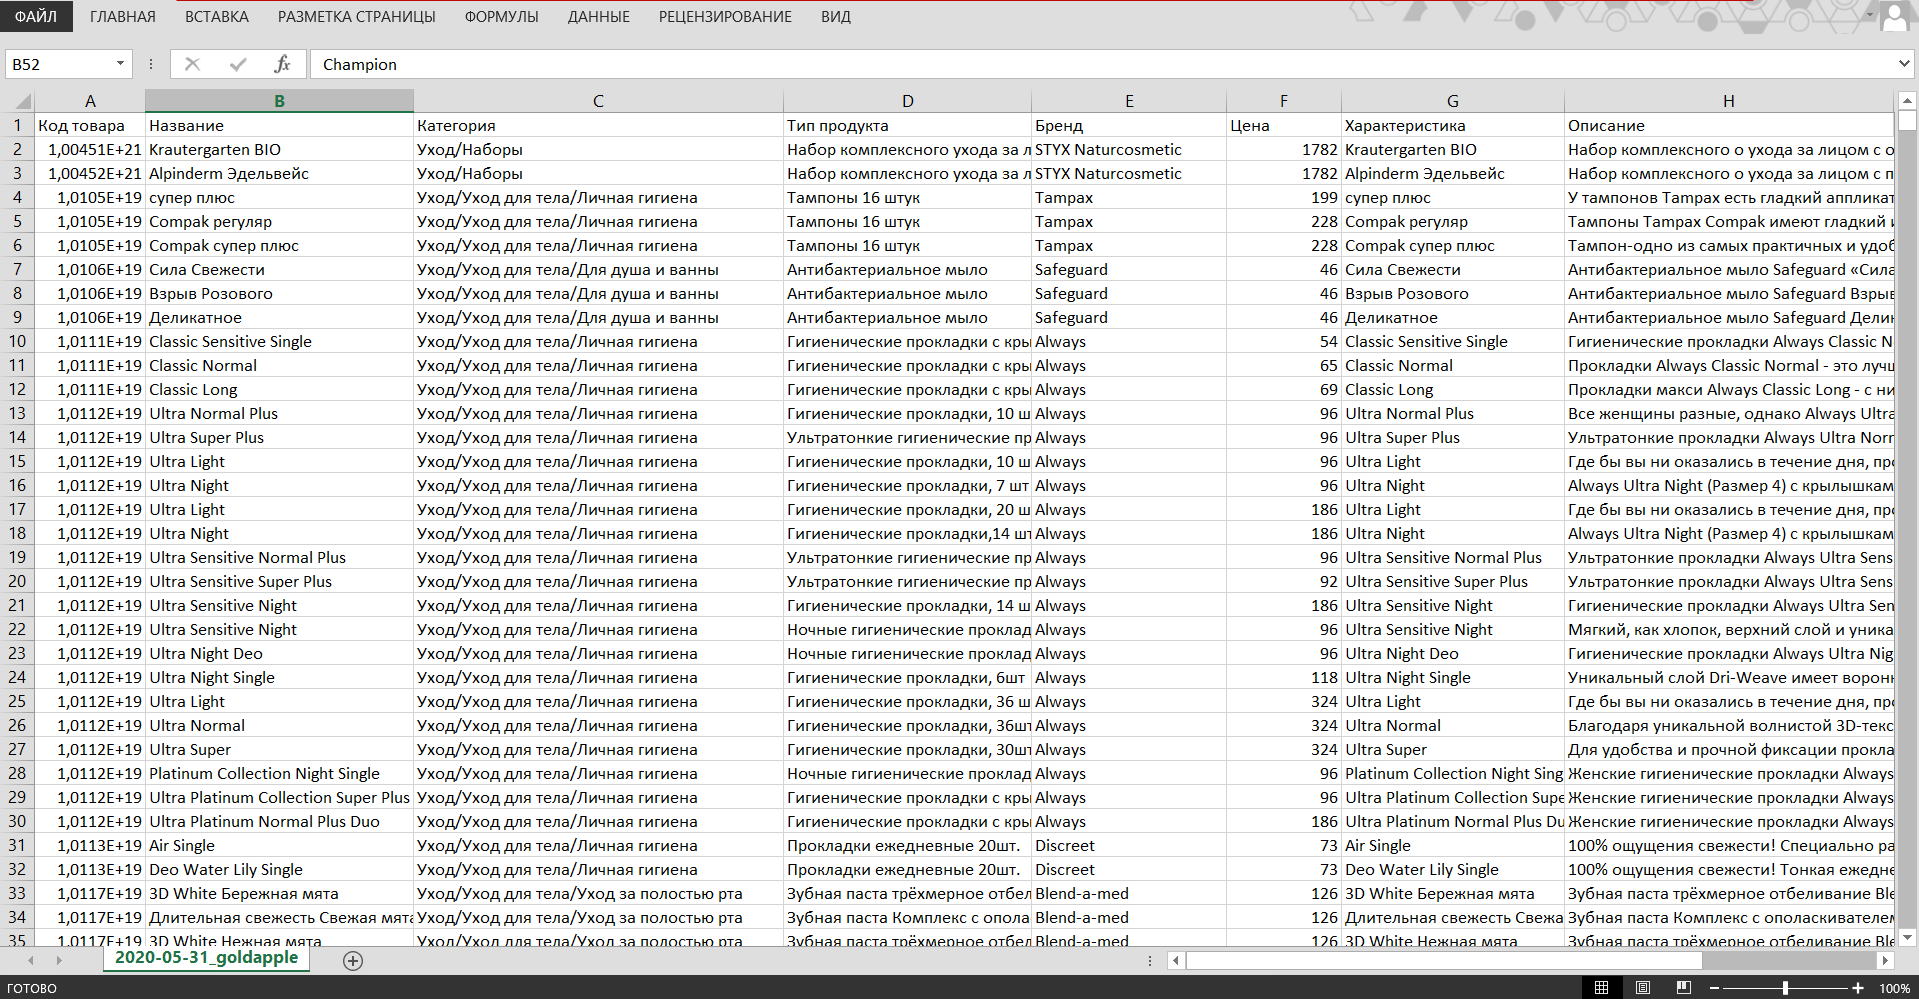This screenshot has width=1919, height=999.
Task: Select column C header
Action: 598,101
